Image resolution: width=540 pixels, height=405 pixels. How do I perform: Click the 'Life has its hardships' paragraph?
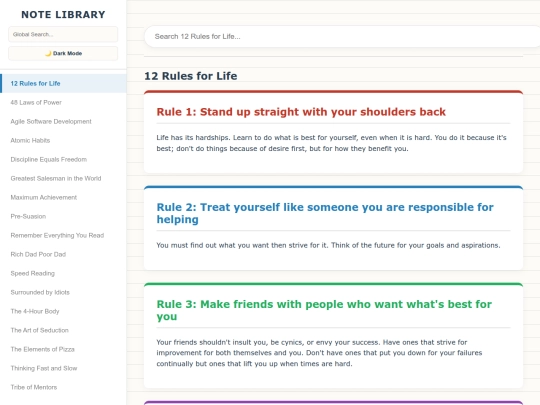click(x=331, y=143)
